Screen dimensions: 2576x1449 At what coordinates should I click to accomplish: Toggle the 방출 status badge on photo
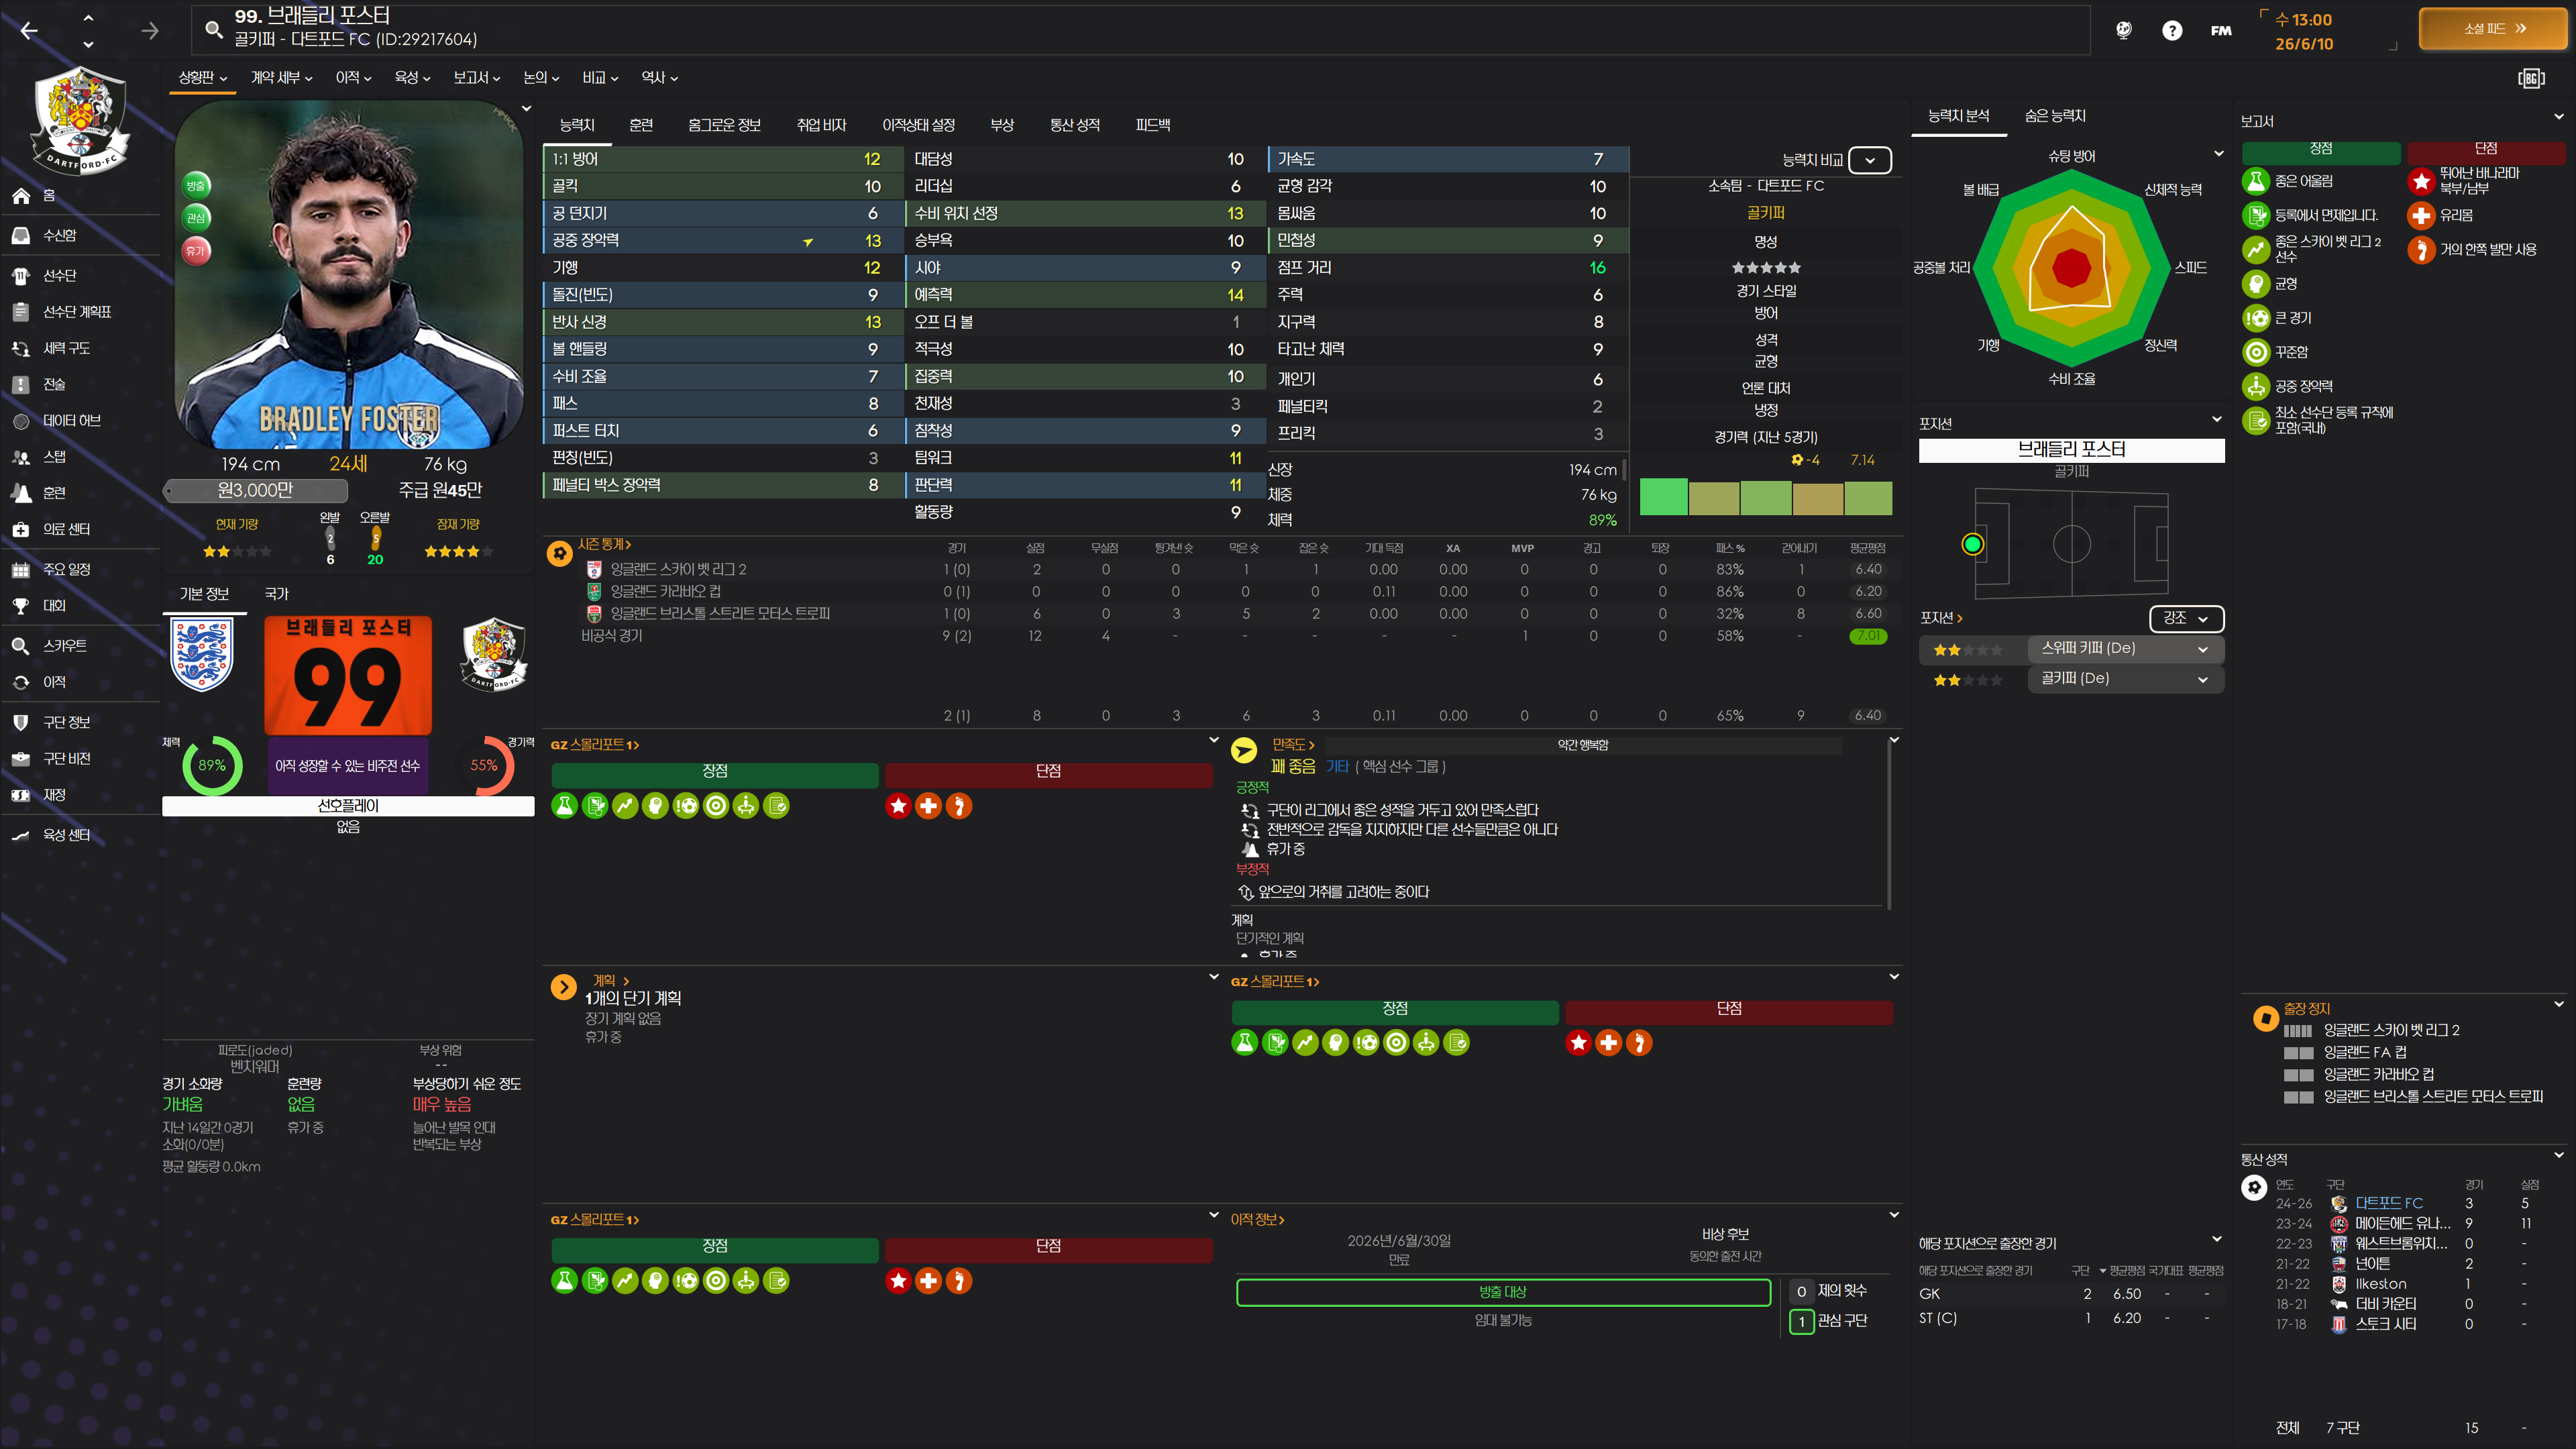(x=196, y=185)
